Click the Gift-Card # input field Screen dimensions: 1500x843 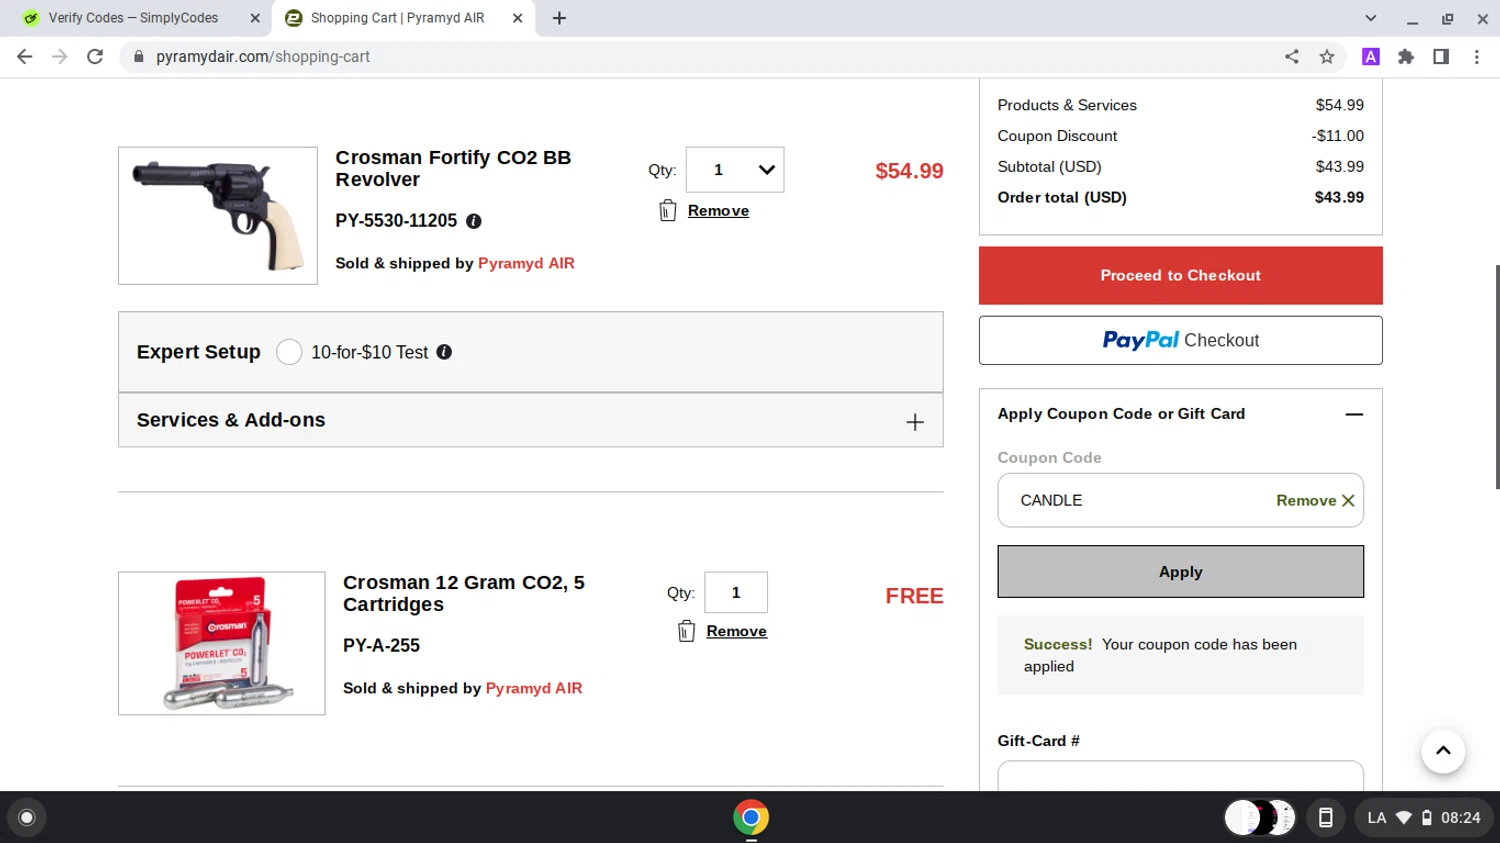[1180, 776]
